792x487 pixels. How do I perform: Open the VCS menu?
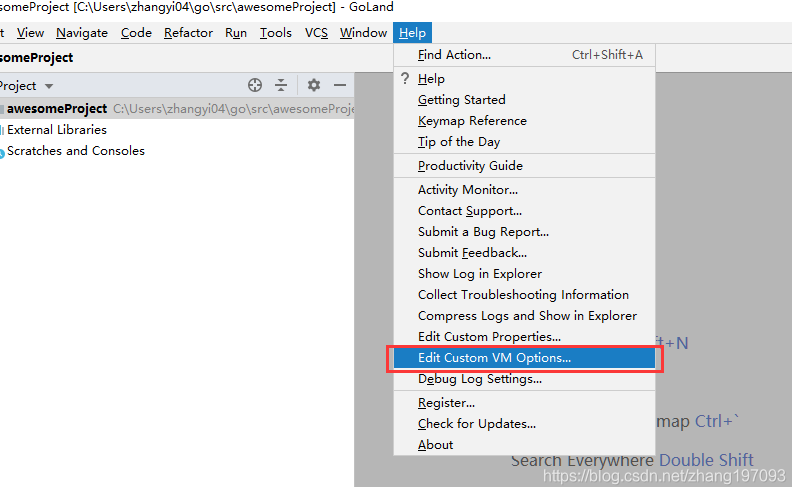point(316,33)
